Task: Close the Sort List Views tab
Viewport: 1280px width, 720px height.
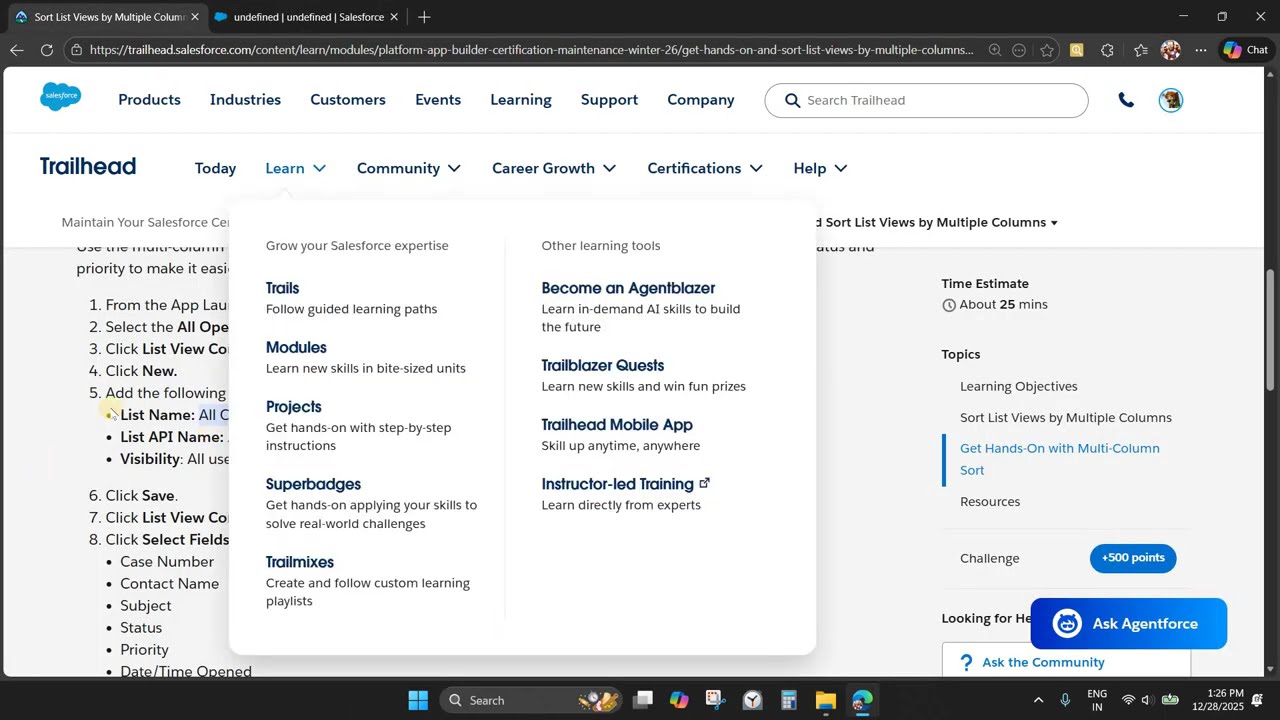Action: tap(195, 17)
